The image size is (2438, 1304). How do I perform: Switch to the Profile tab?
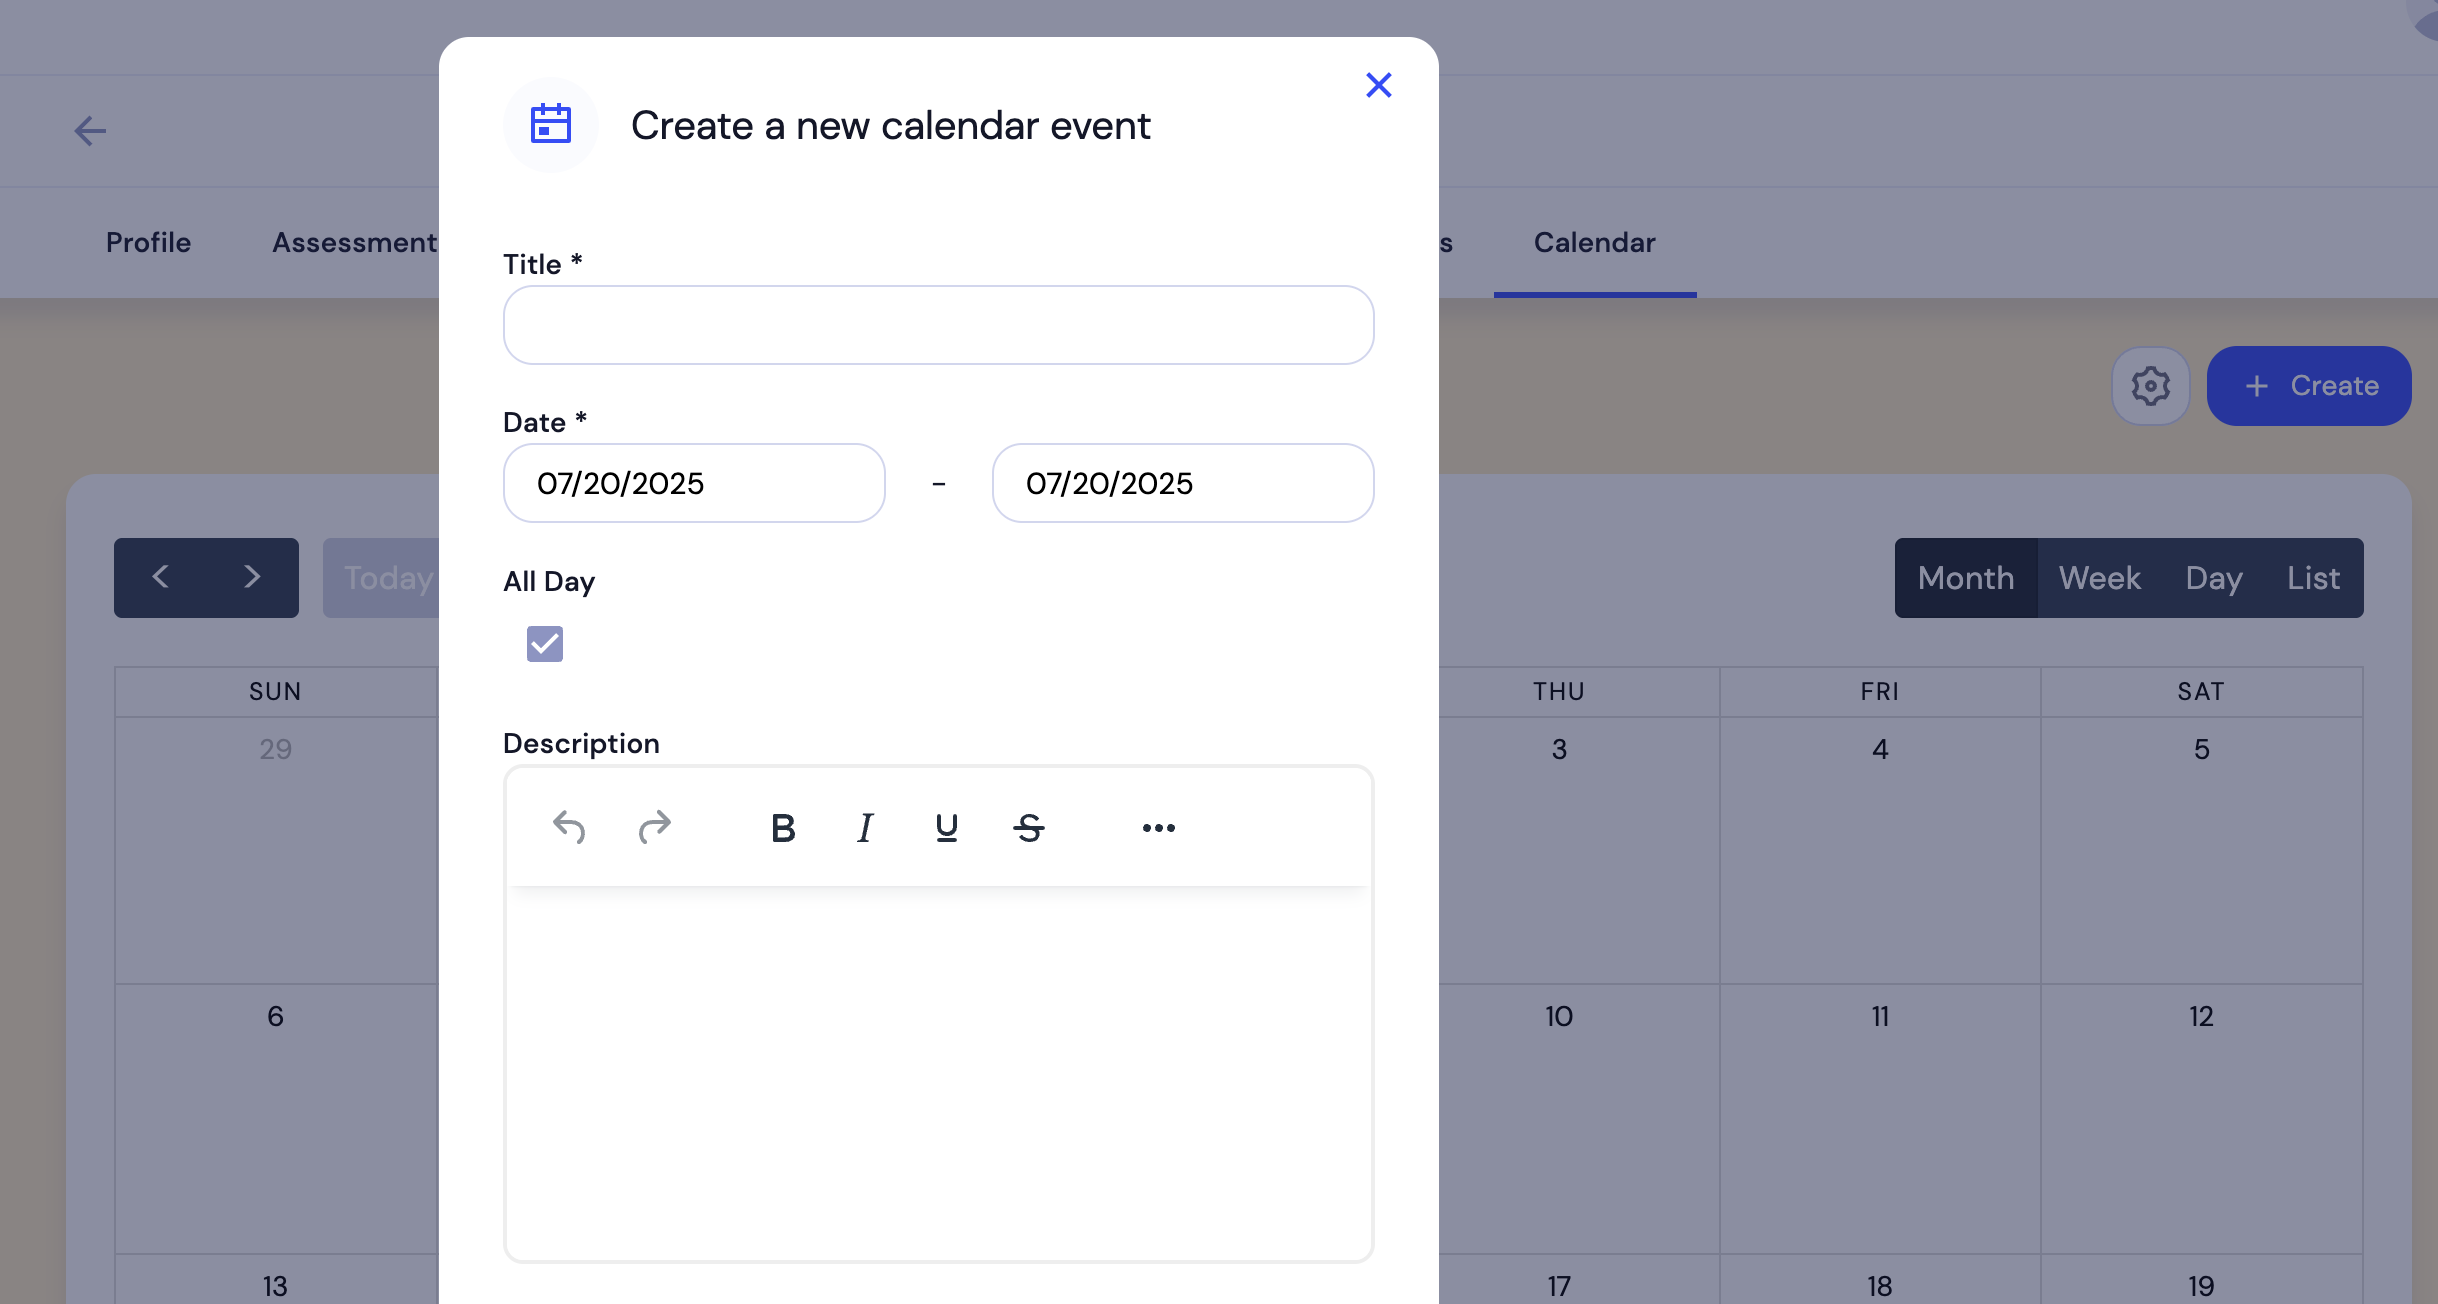148,243
